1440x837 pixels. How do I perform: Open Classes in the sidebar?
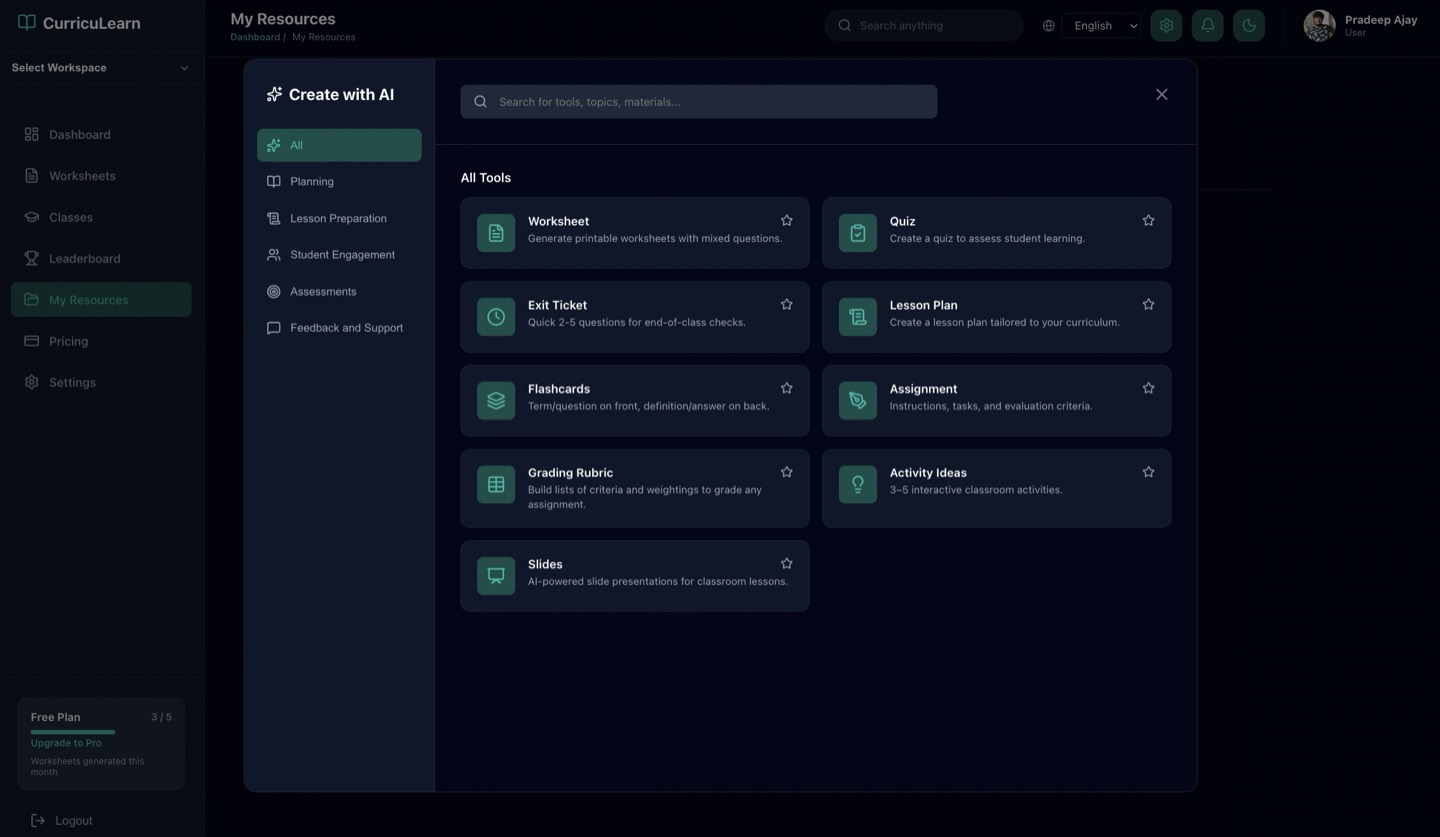[x=101, y=217]
